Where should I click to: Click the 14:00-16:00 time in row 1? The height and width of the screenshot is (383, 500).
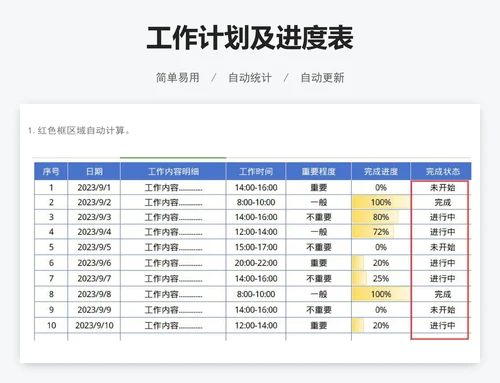pos(256,188)
